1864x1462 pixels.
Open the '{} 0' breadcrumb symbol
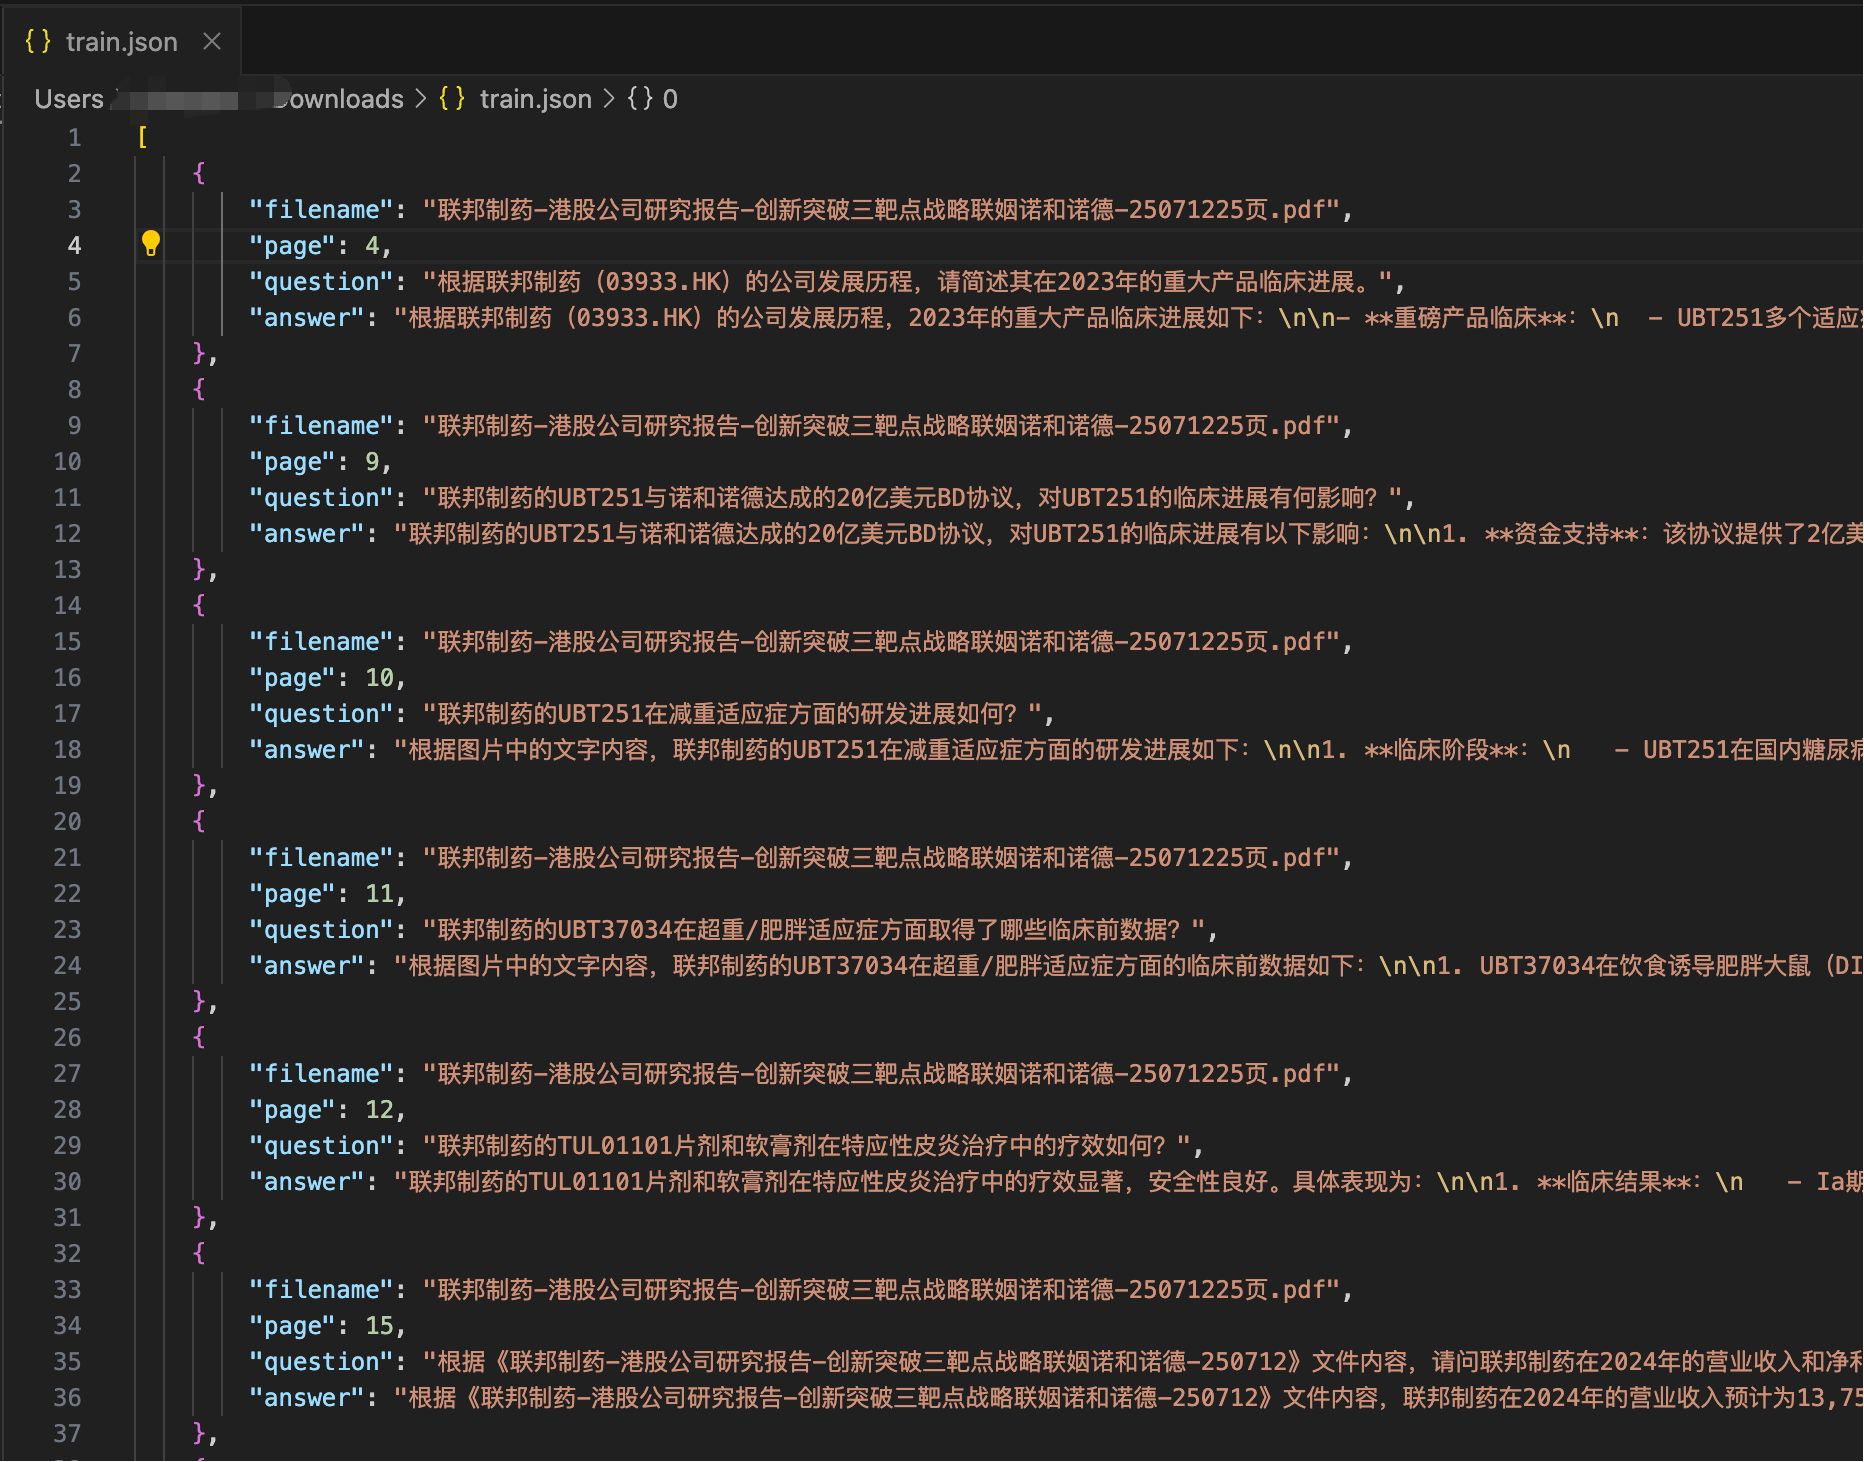(652, 99)
